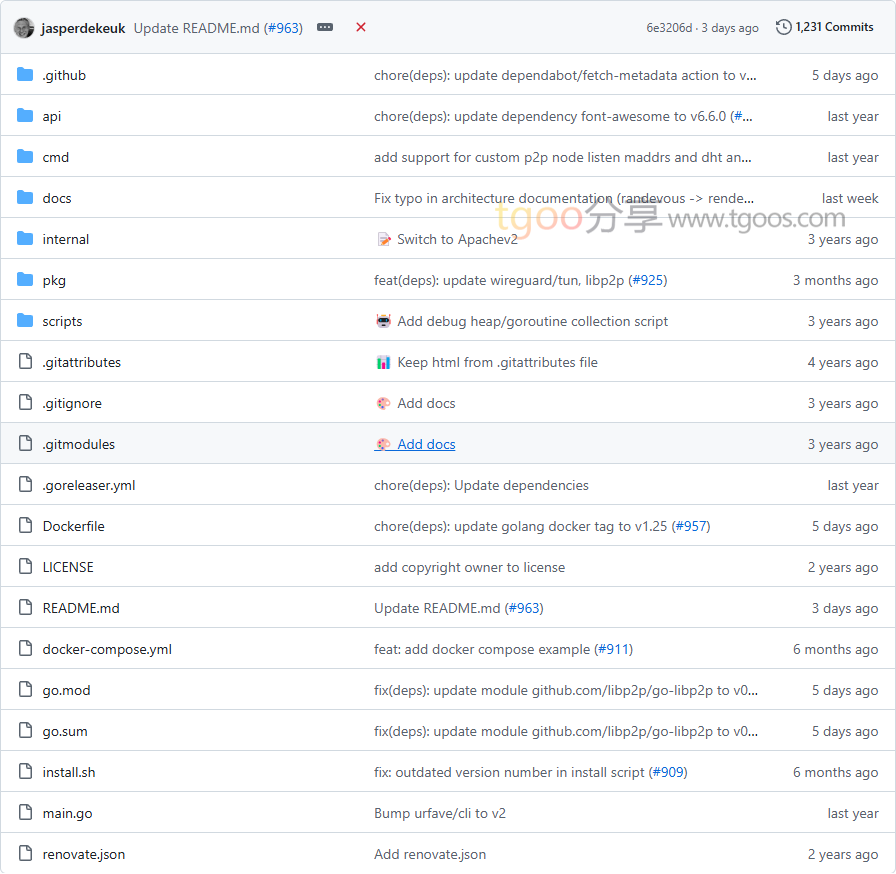Open the 1,231 Commits history
The width and height of the screenshot is (896, 874).
(825, 28)
